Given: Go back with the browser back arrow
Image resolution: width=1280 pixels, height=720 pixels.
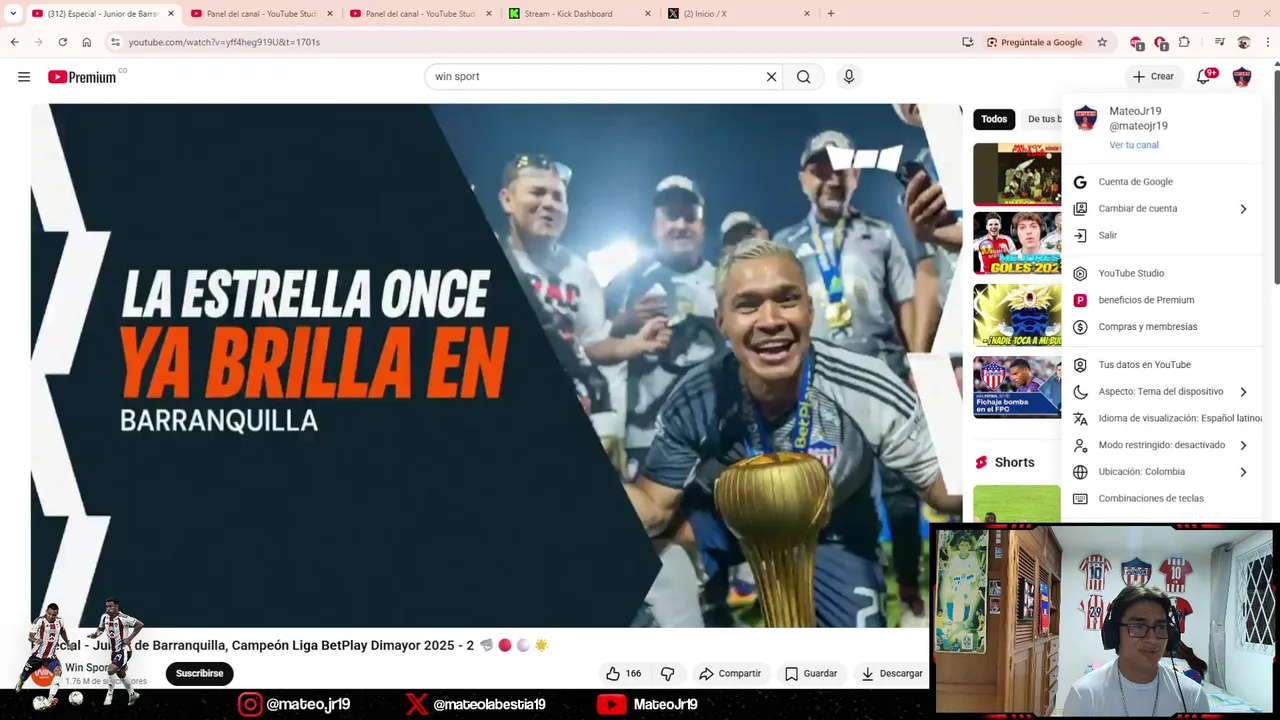Looking at the screenshot, I should tap(14, 42).
